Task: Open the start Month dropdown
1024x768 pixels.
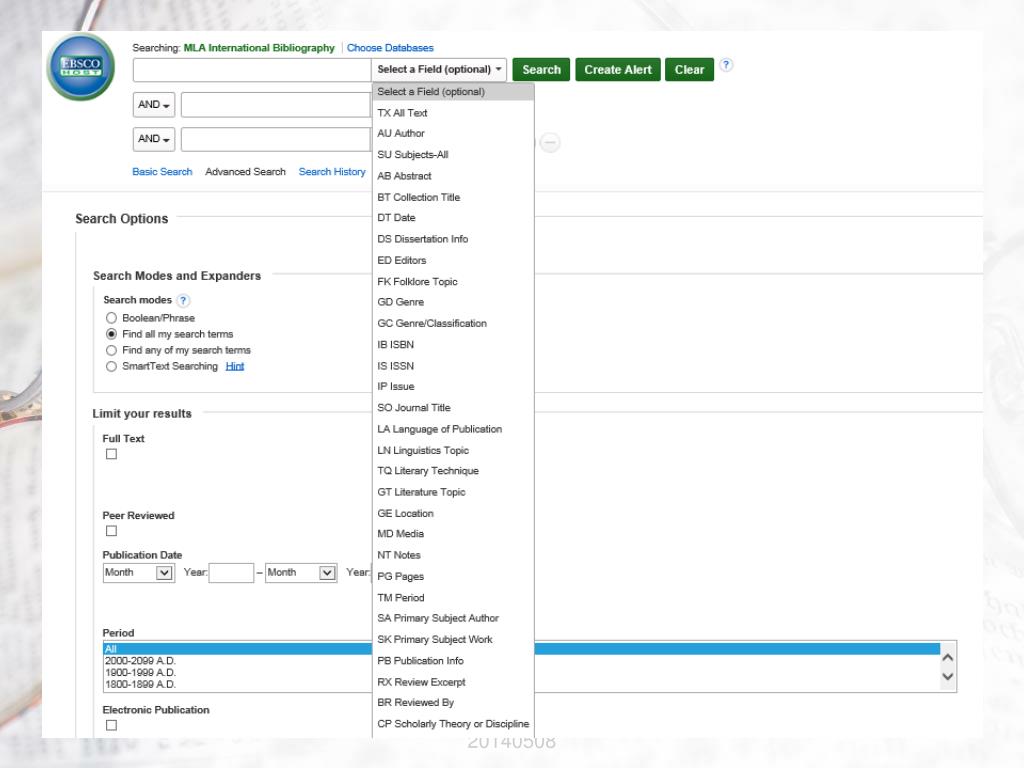Action: pyautogui.click(x=138, y=573)
